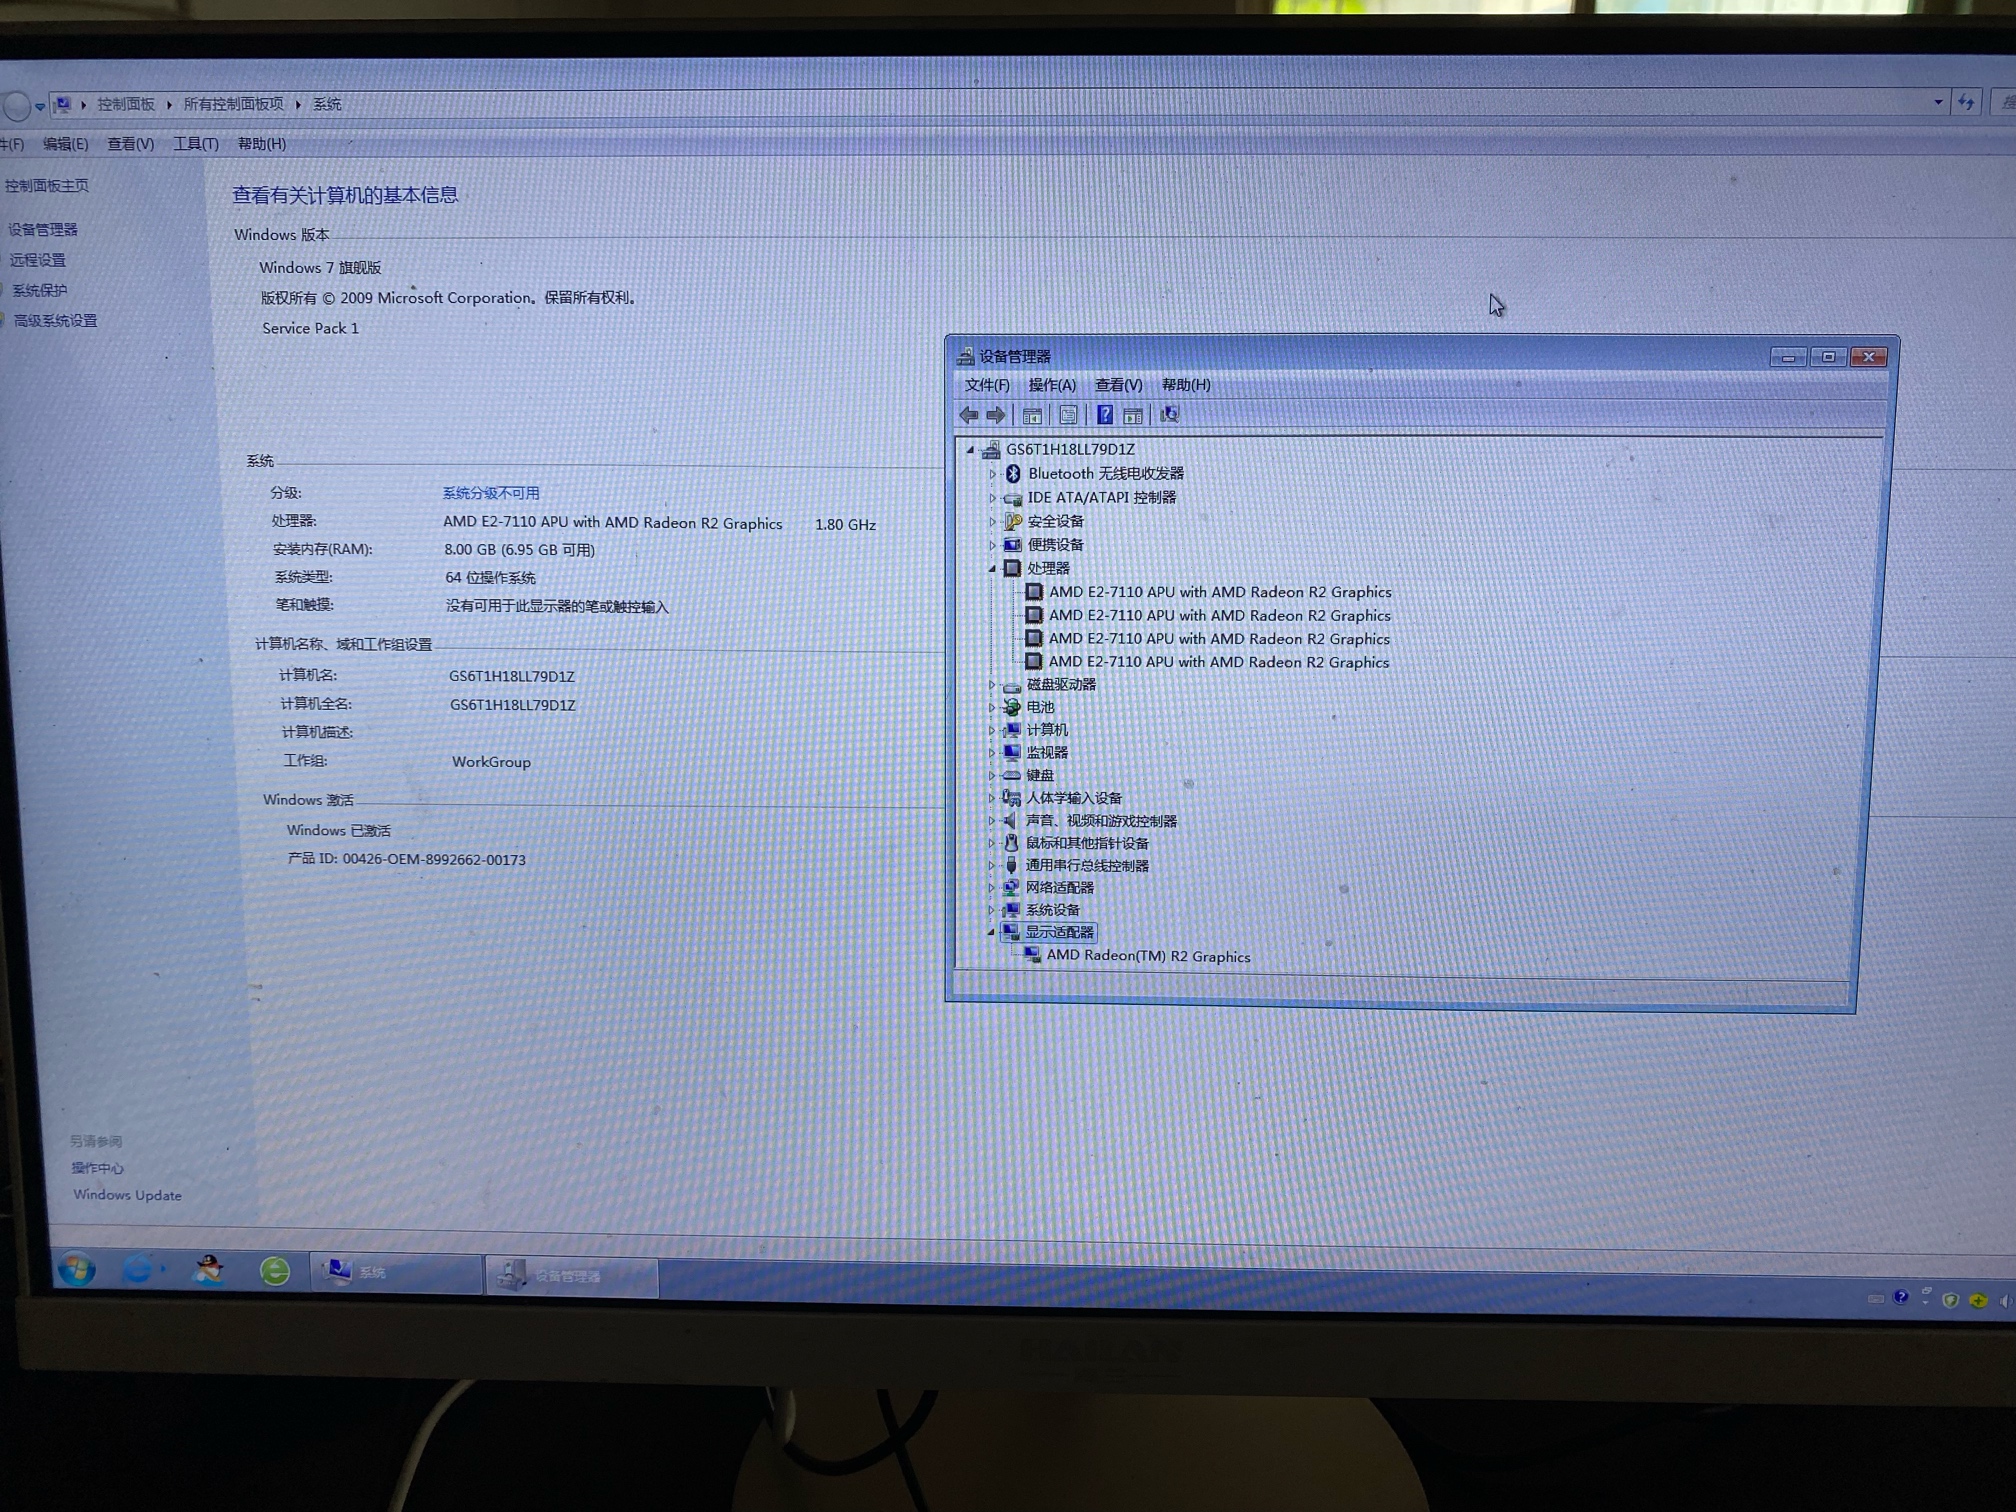Open 帮助(H) menu in System window
Image resolution: width=2016 pixels, height=1512 pixels.
[x=262, y=144]
